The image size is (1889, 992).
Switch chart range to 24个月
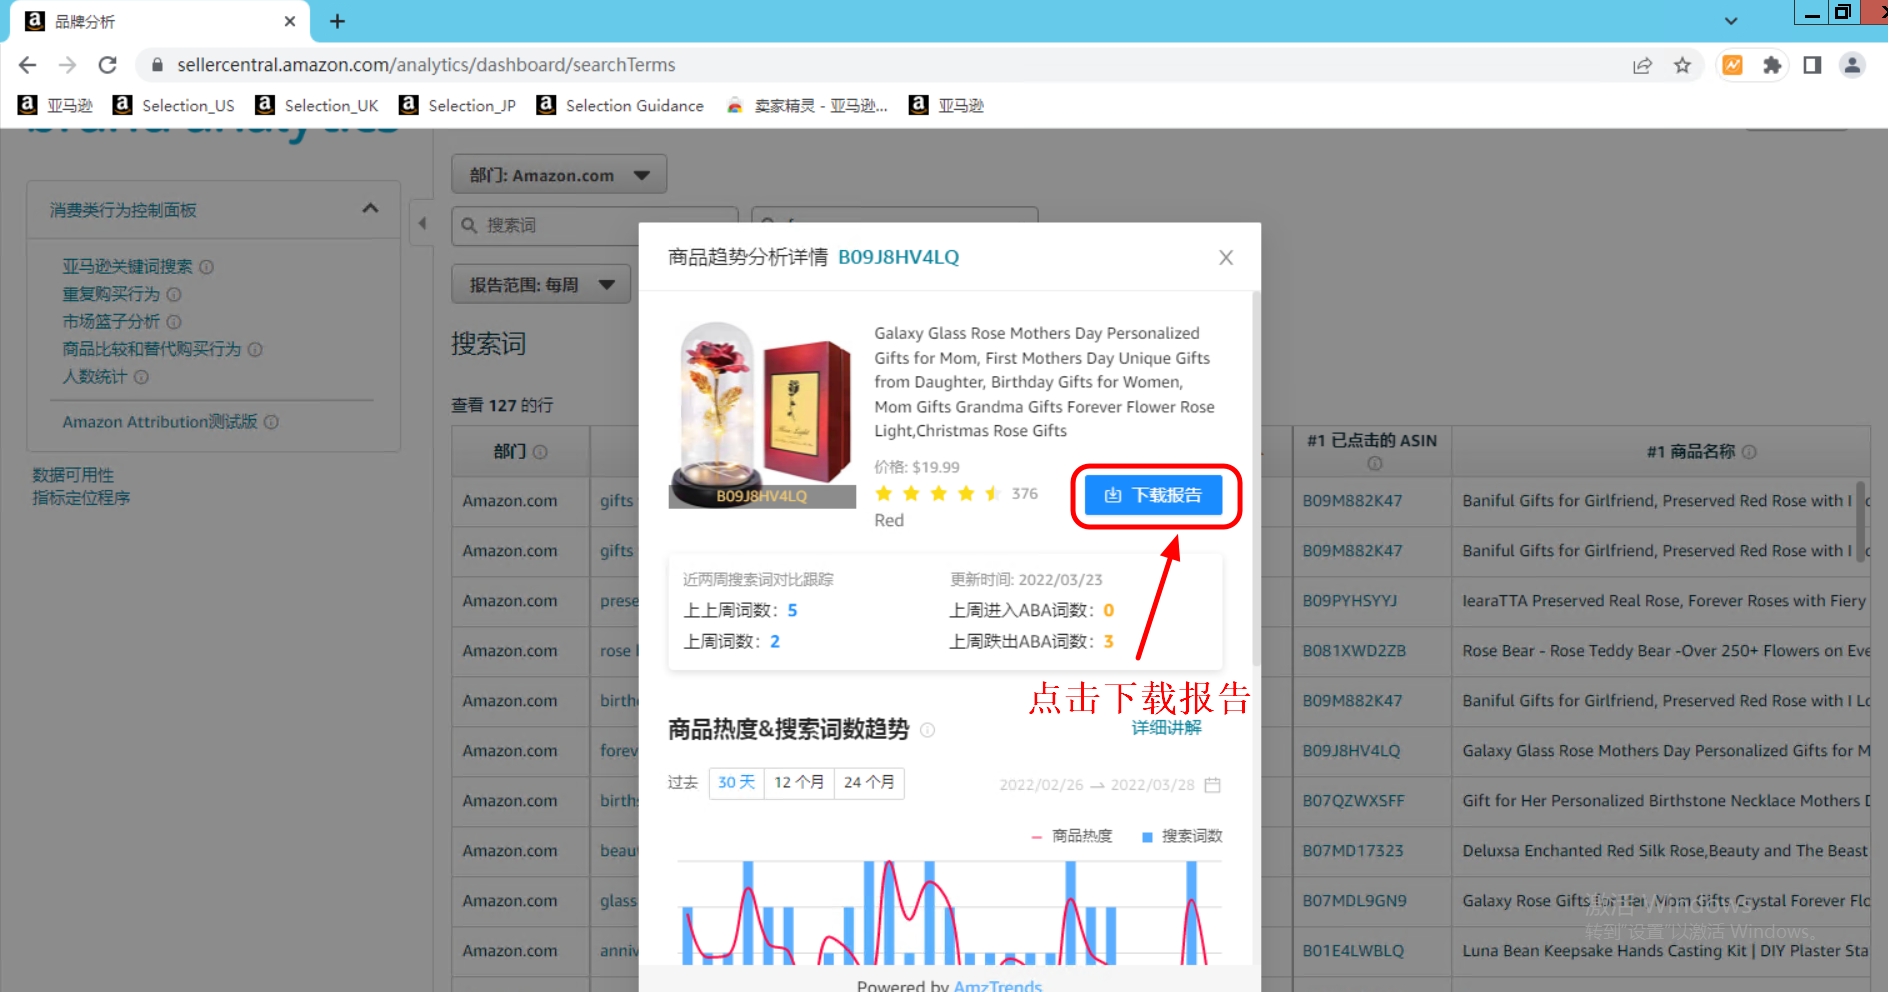[x=868, y=783]
